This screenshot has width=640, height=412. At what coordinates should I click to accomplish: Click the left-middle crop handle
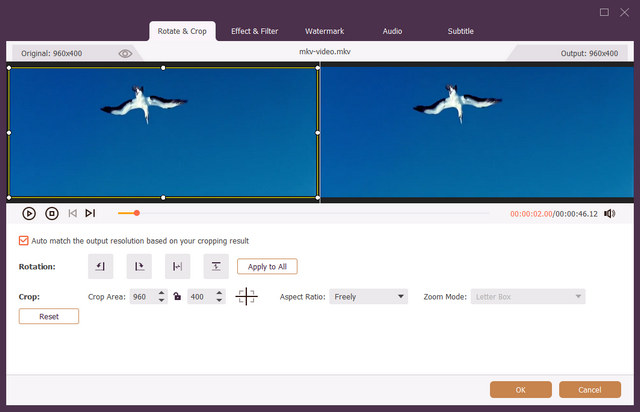pos(9,133)
